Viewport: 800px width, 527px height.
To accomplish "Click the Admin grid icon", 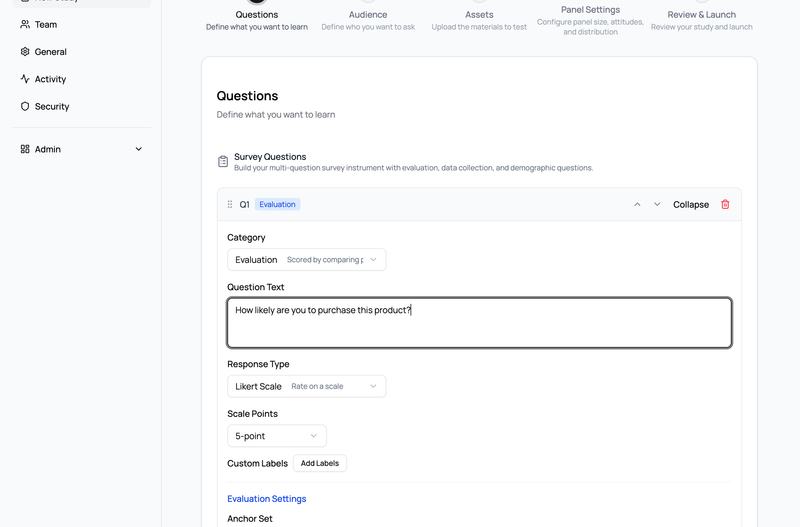I will pyautogui.click(x=25, y=149).
